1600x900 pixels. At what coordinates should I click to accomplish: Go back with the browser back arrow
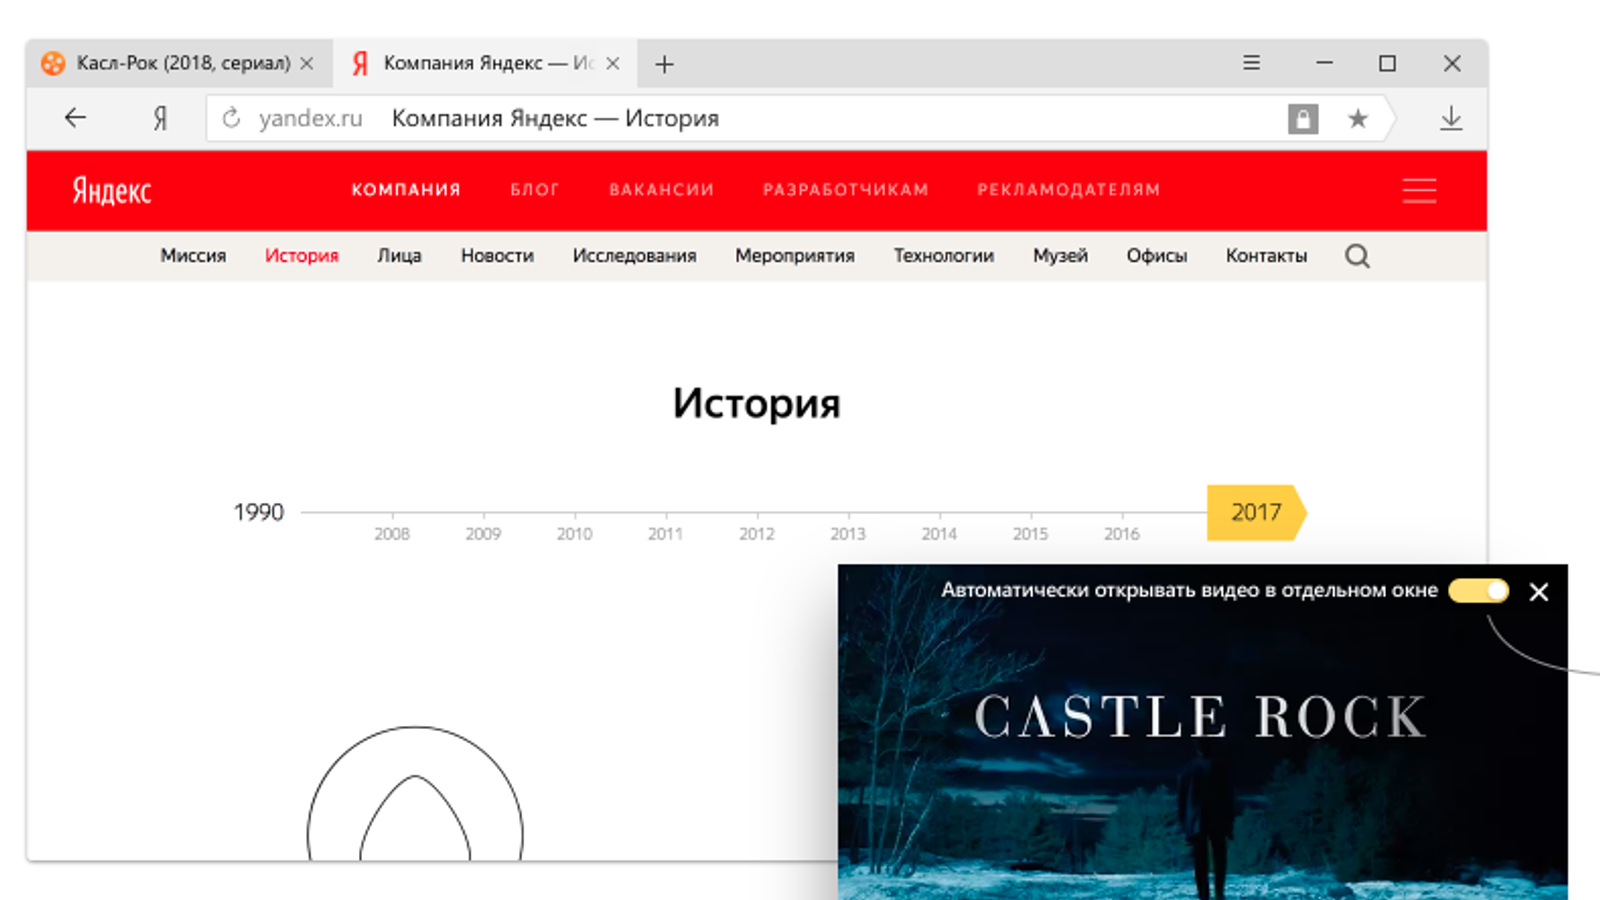pos(75,118)
